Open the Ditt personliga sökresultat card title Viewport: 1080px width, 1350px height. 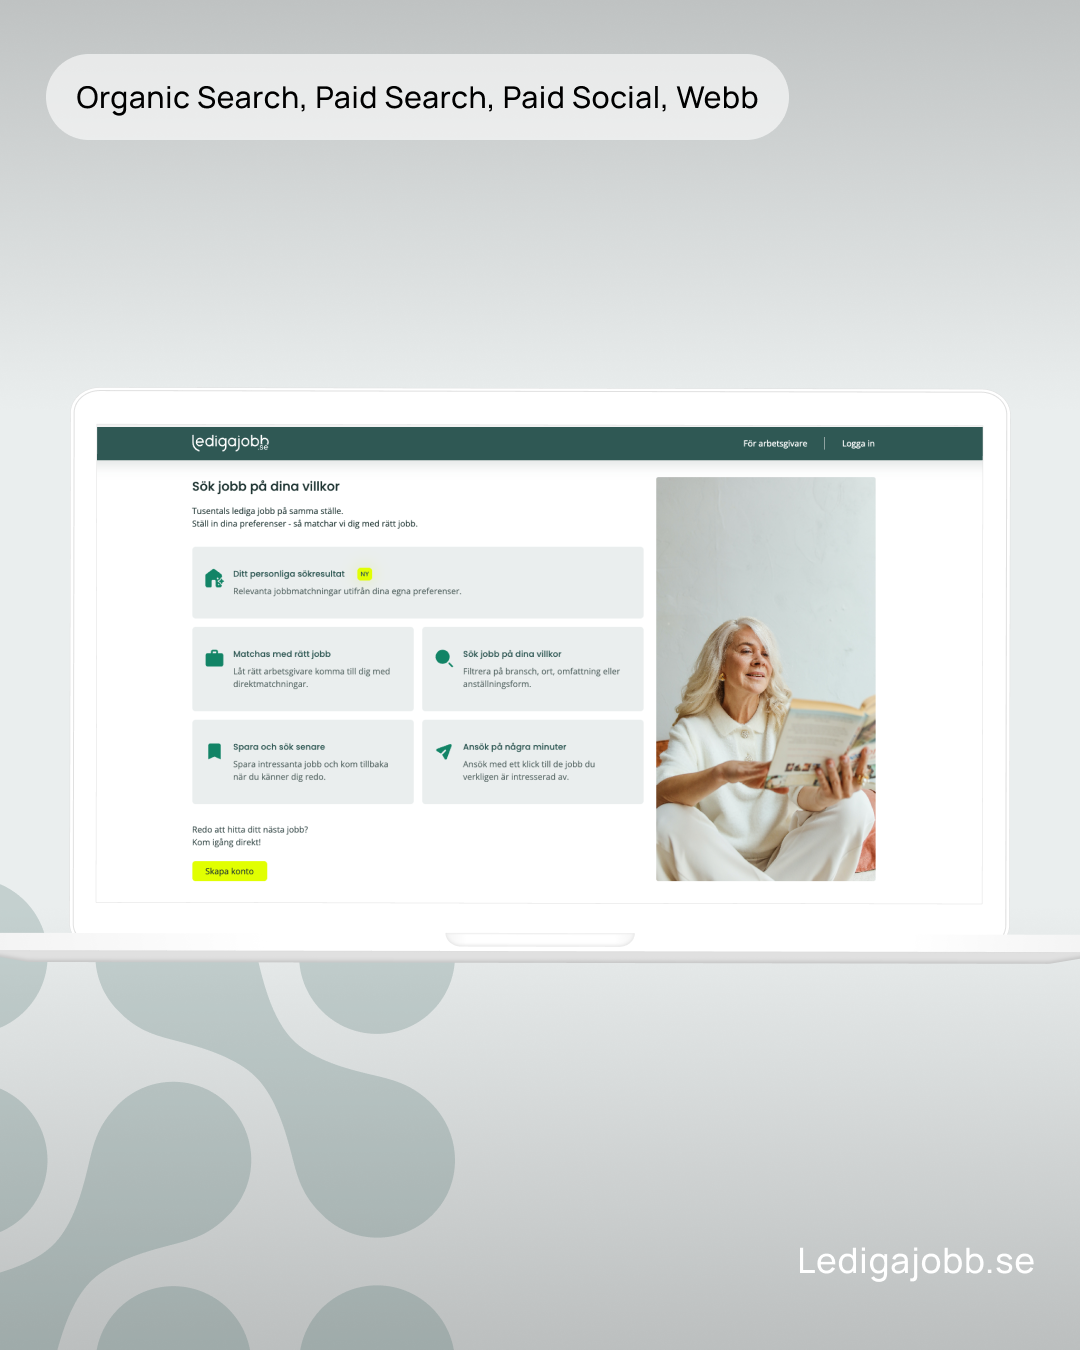(288, 574)
